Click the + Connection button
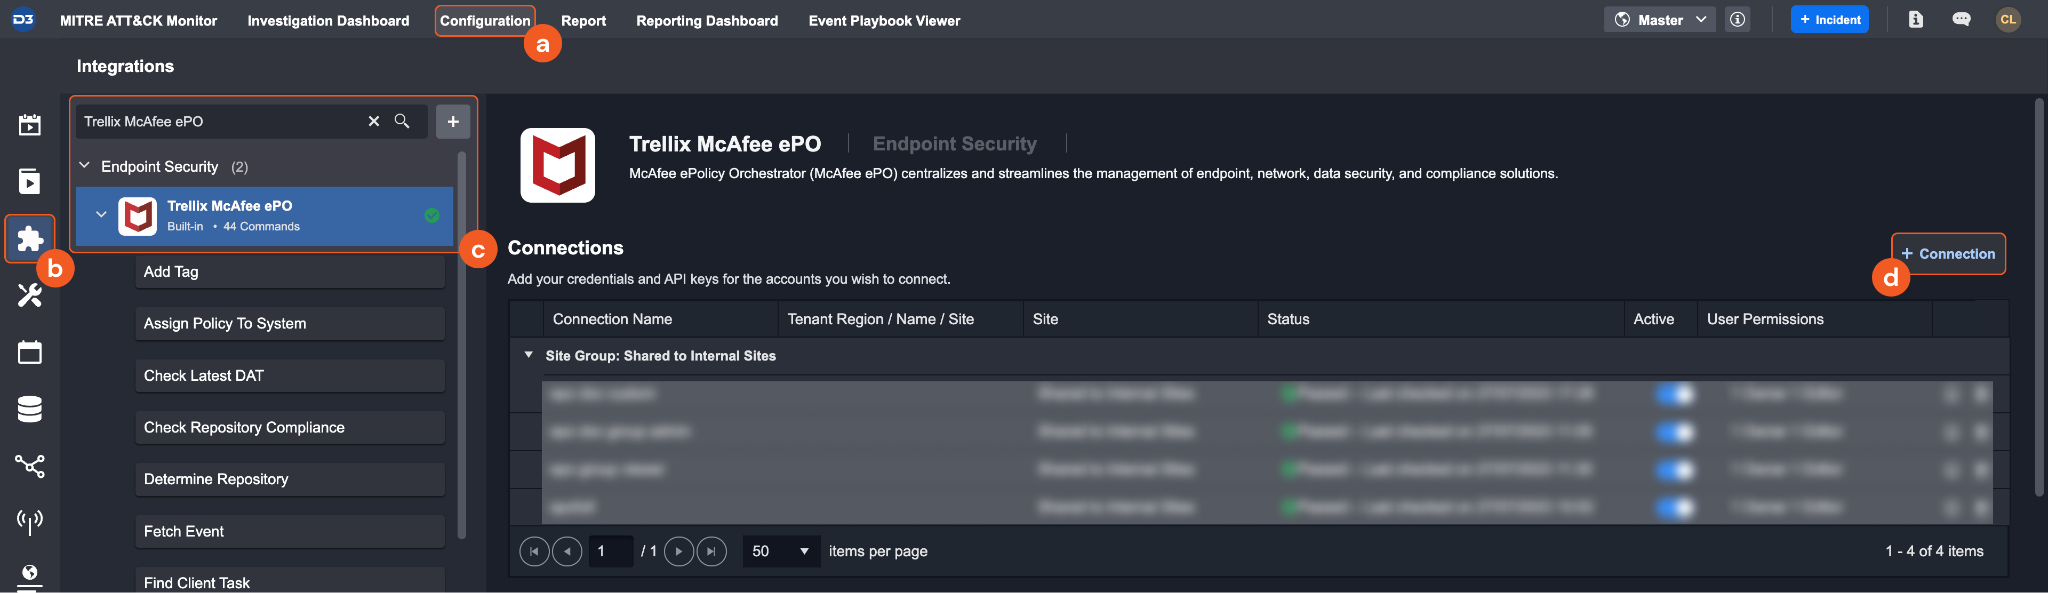 pos(1948,254)
